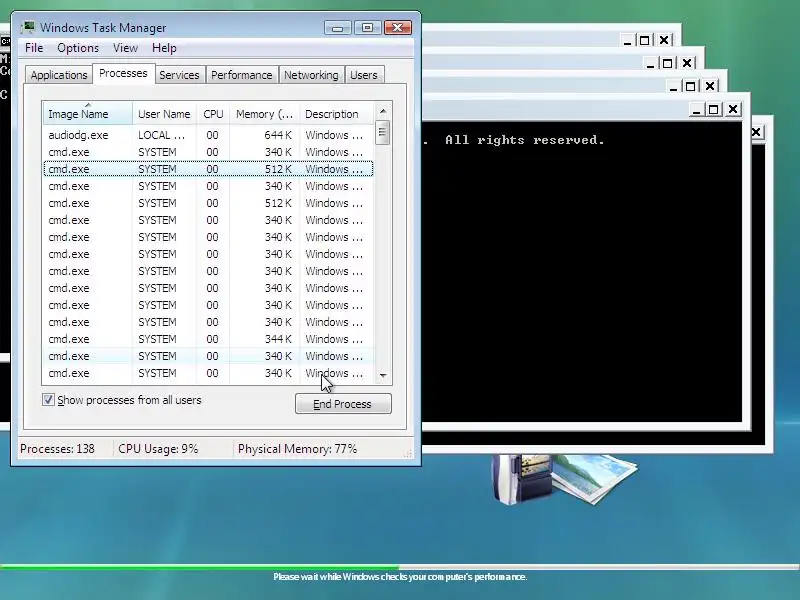This screenshot has width=800, height=600.
Task: Select the cmd.exe row using 344 K
Action: (x=208, y=339)
